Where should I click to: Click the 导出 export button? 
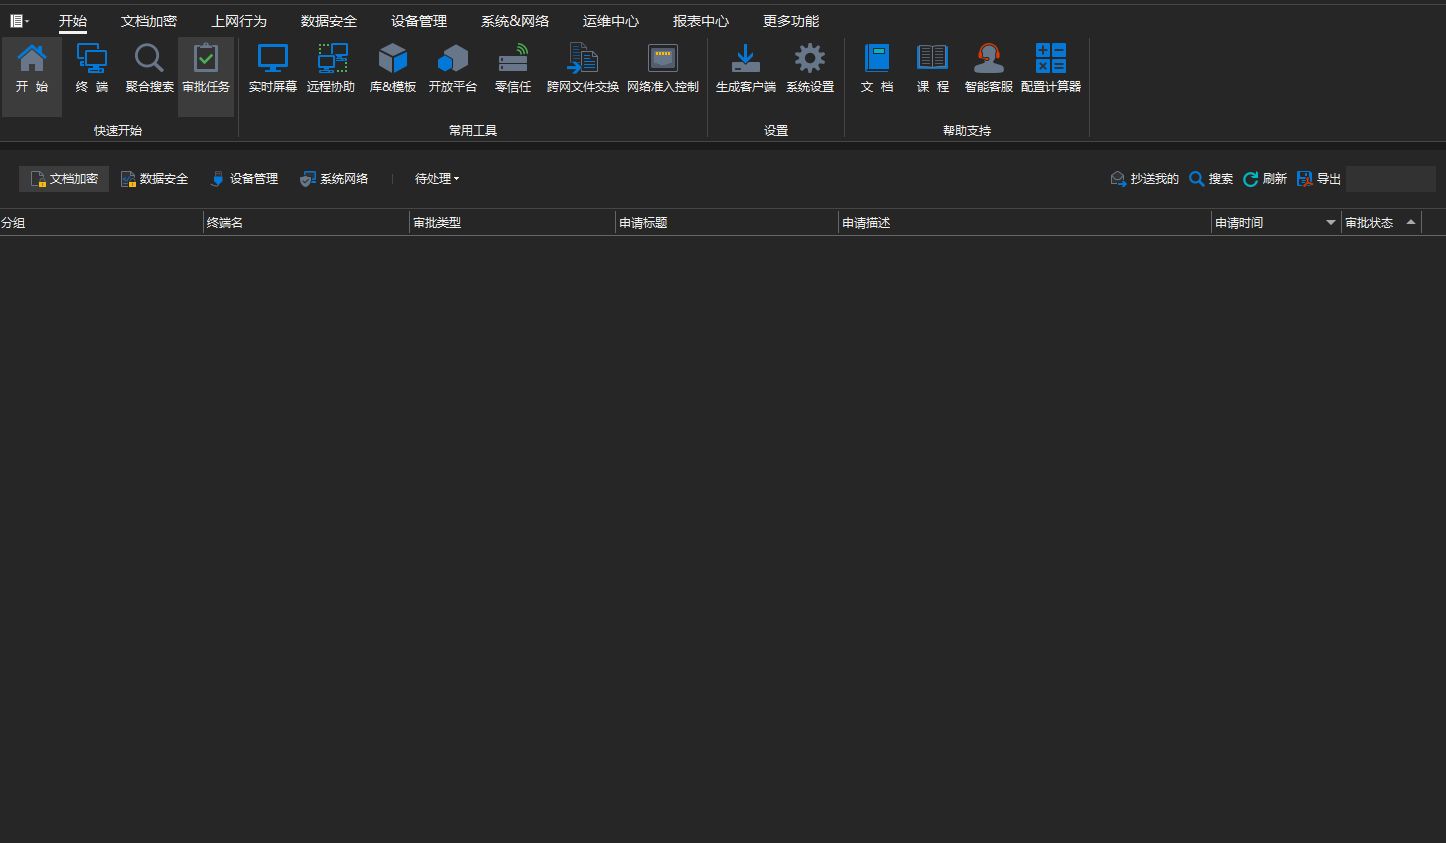tap(1319, 179)
